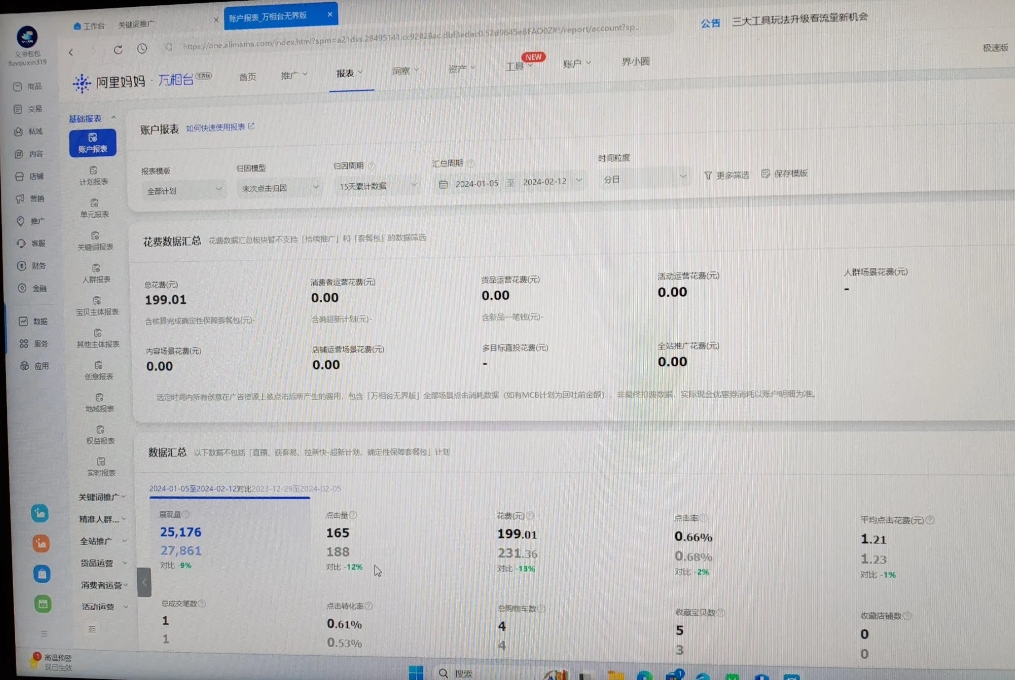1015x680 pixels.
Task: Switch to 极速版 at top right
Action: 996,47
